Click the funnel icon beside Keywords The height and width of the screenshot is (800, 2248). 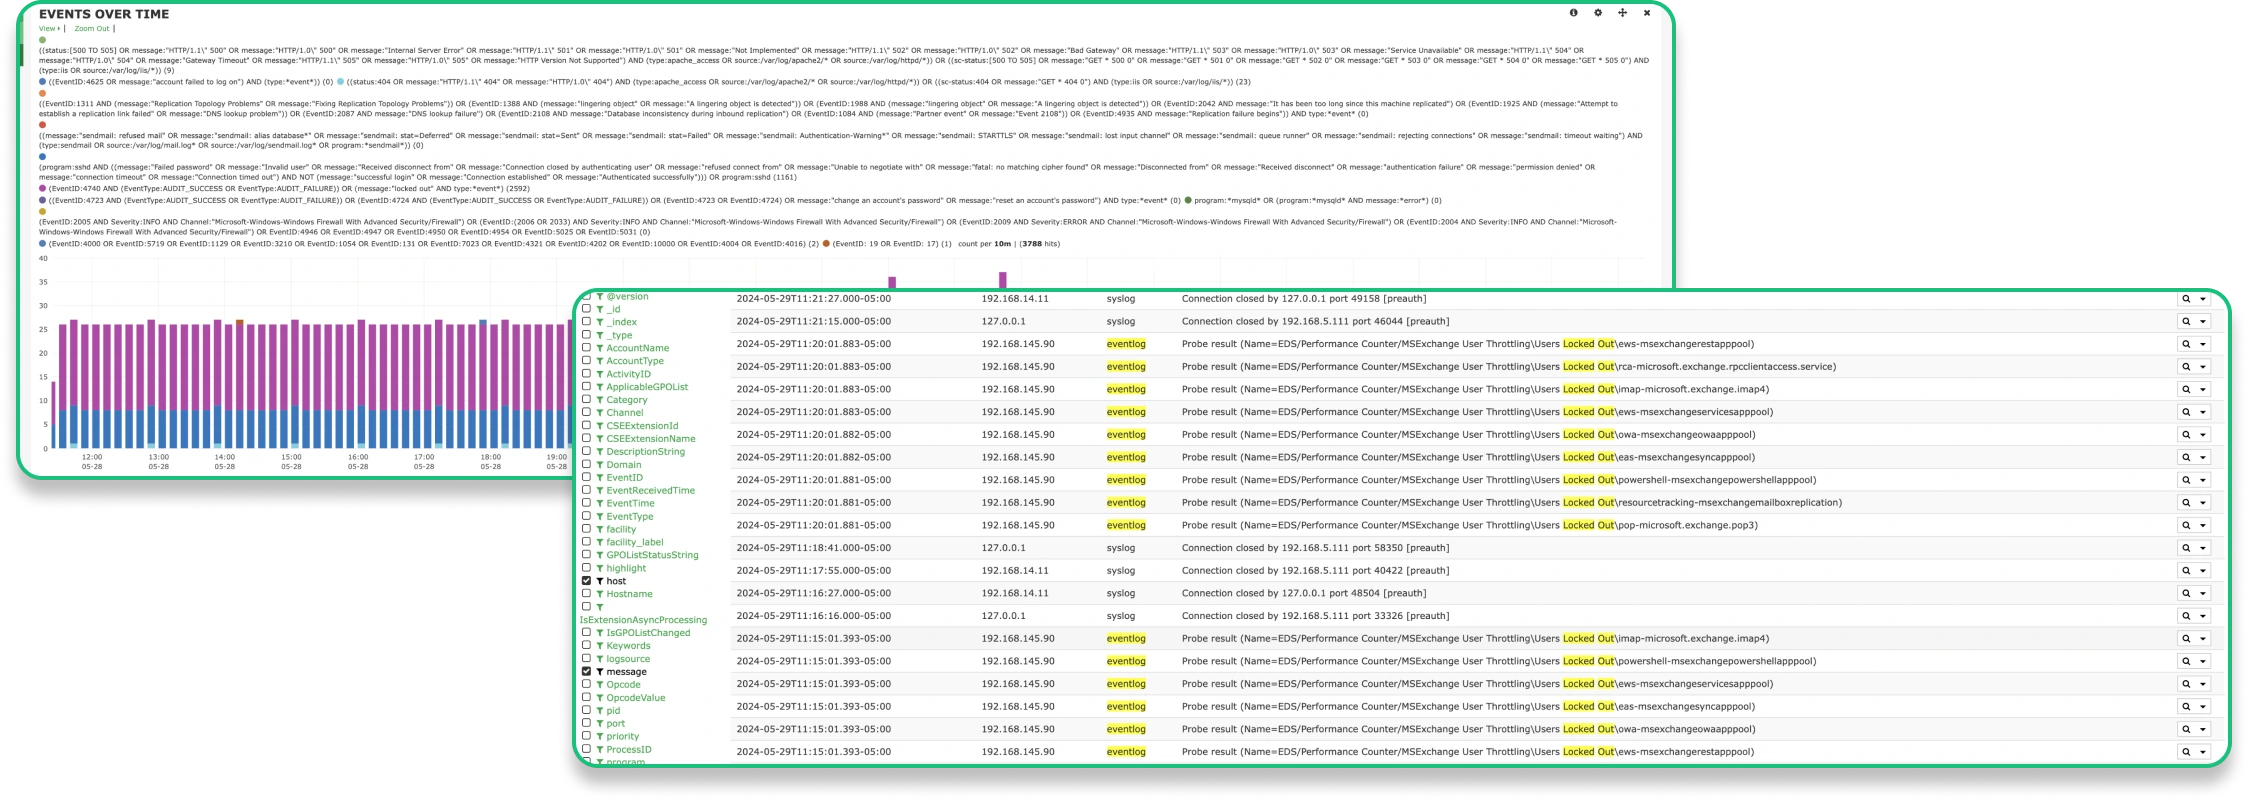pos(600,646)
